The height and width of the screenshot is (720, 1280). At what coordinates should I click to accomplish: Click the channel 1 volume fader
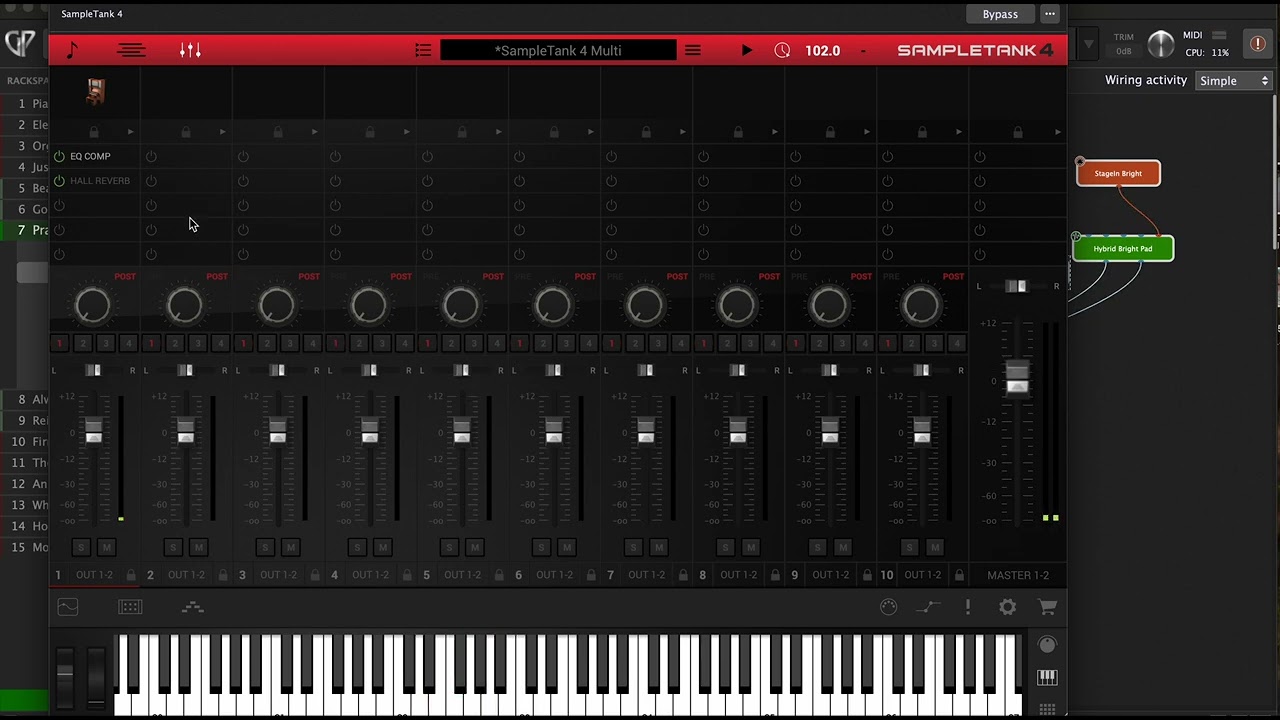[93, 430]
